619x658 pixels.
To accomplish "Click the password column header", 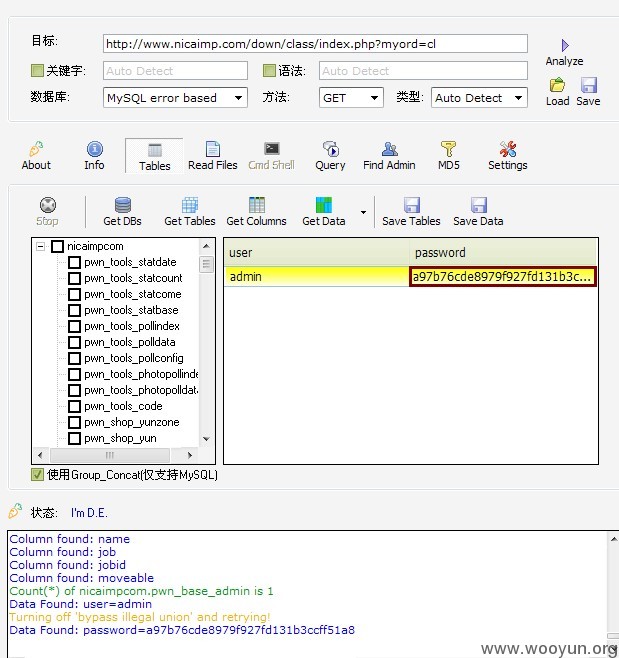I will click(503, 252).
